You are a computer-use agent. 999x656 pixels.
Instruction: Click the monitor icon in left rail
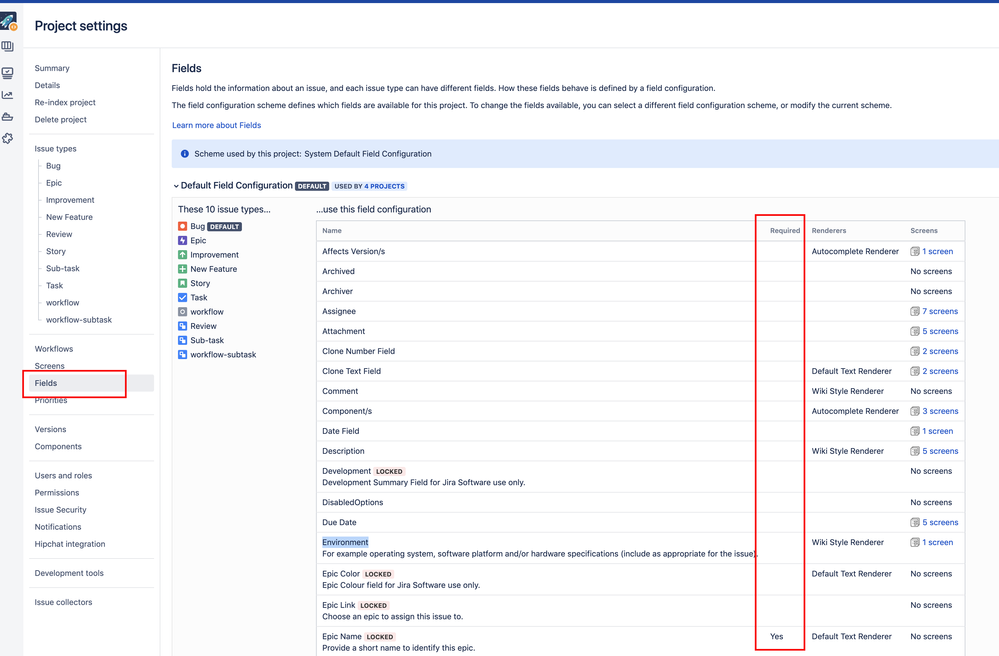pos(8,73)
